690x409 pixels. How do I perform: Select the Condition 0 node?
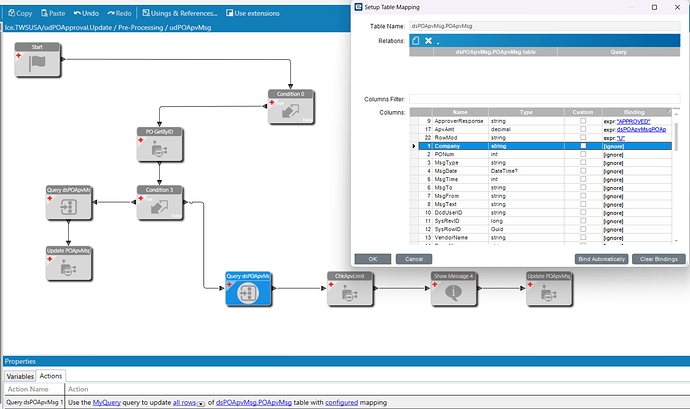[289, 107]
